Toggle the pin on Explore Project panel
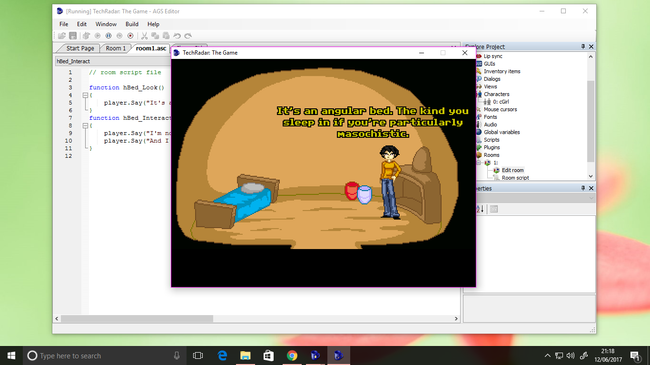The image size is (650, 365). [x=583, y=46]
